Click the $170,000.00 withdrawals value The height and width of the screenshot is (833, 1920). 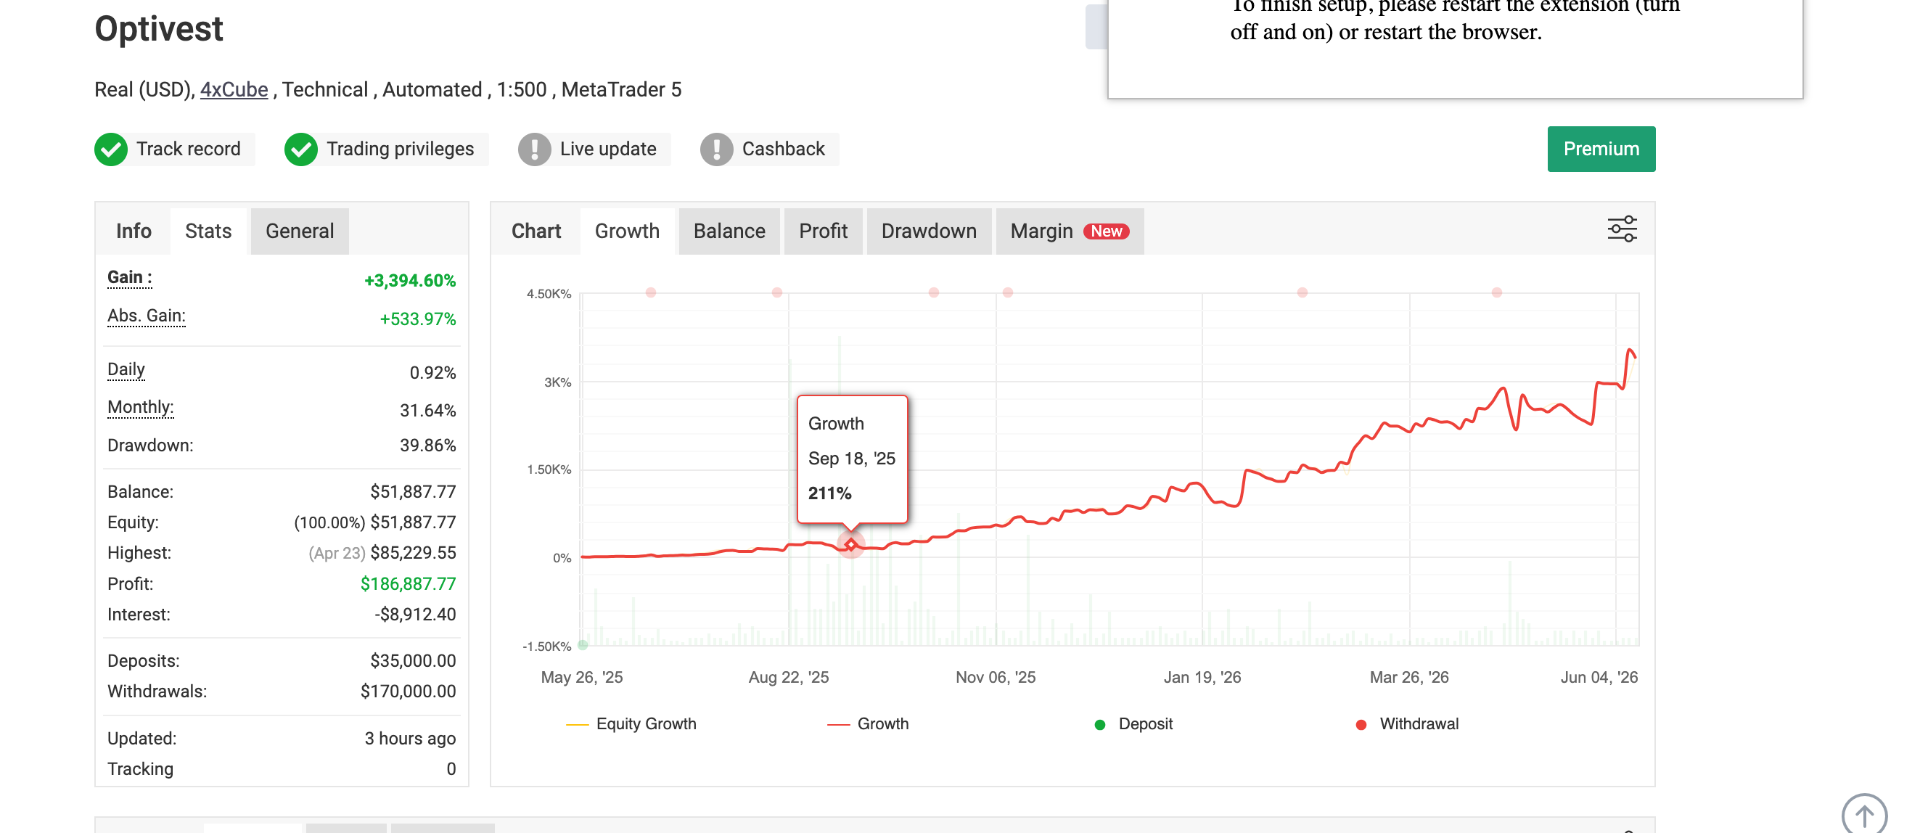point(408,692)
